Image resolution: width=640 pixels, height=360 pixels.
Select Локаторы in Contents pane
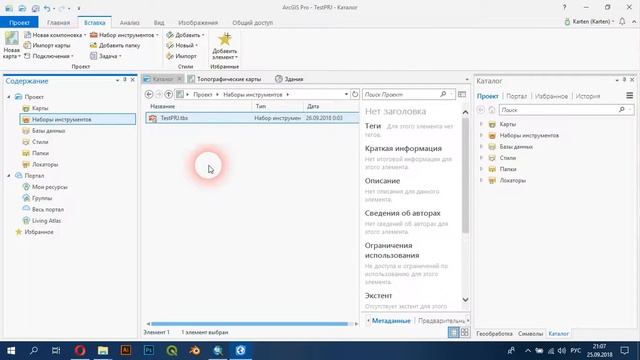point(44,164)
